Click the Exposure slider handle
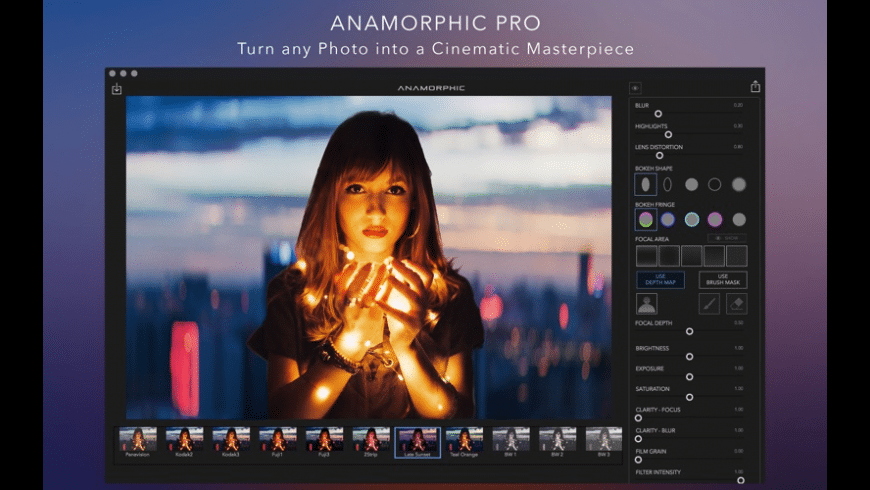870x490 pixels. [690, 377]
